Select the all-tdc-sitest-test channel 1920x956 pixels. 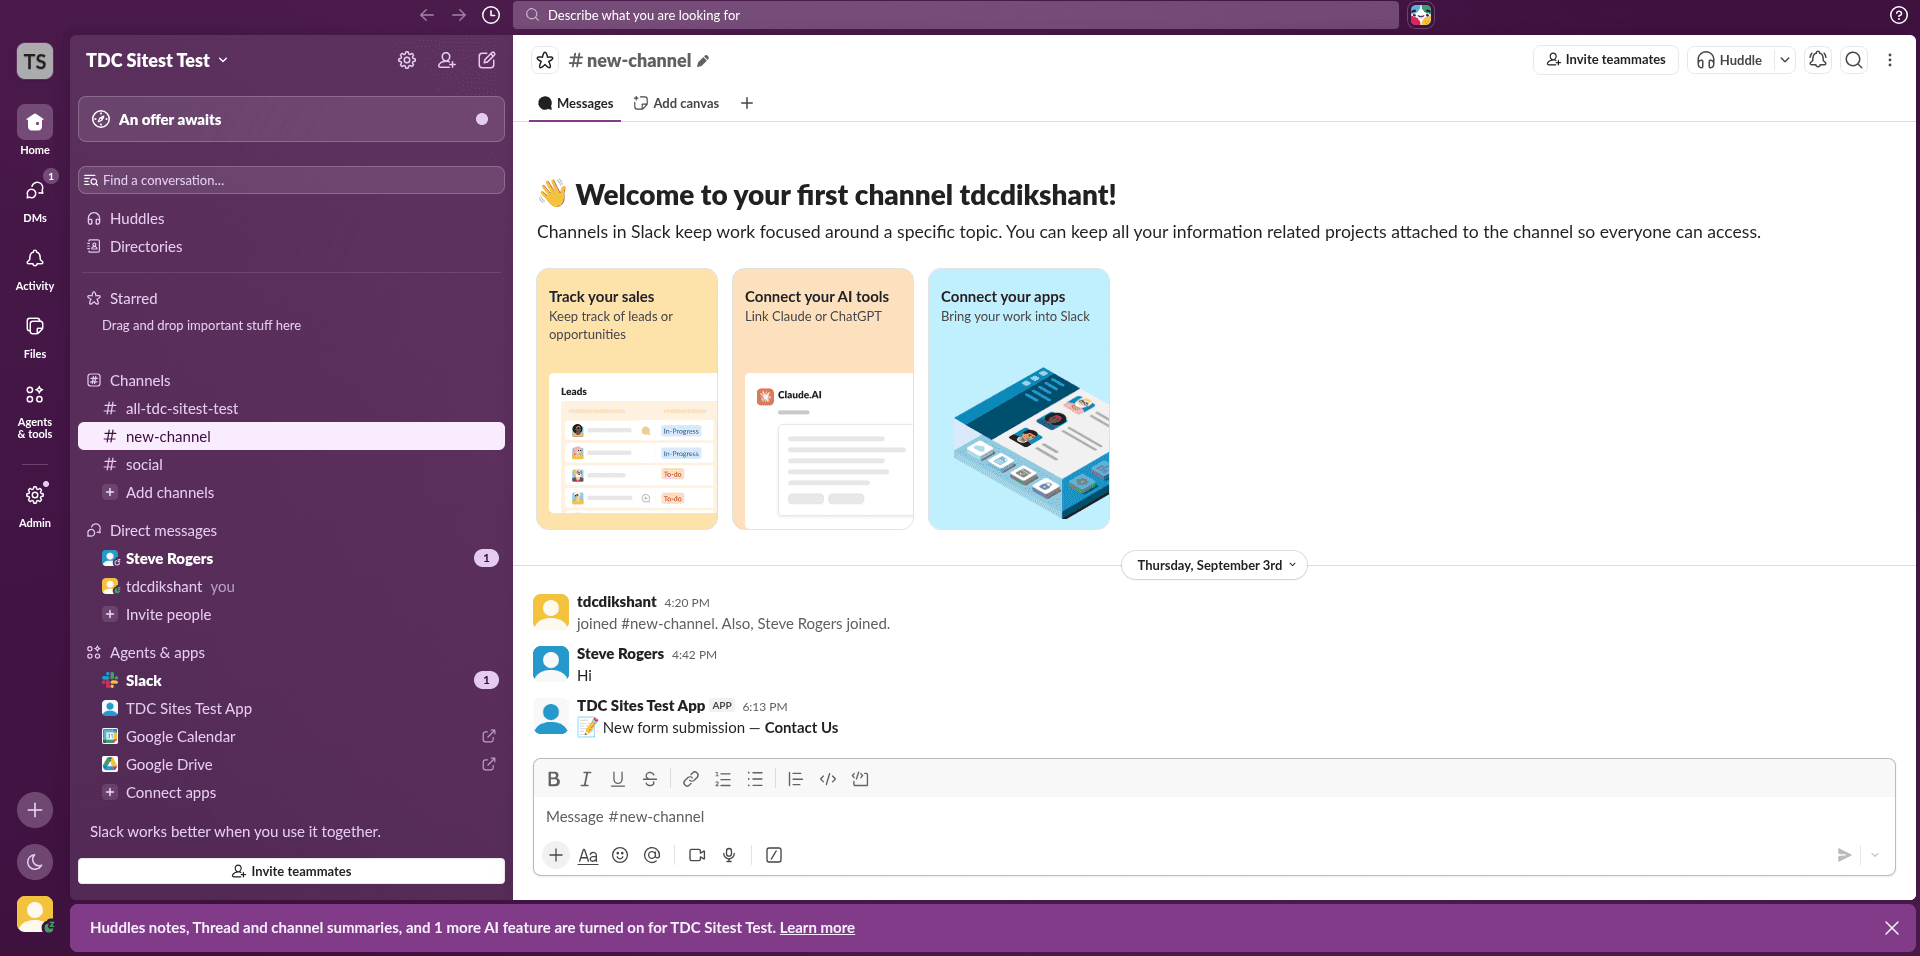pos(291,408)
